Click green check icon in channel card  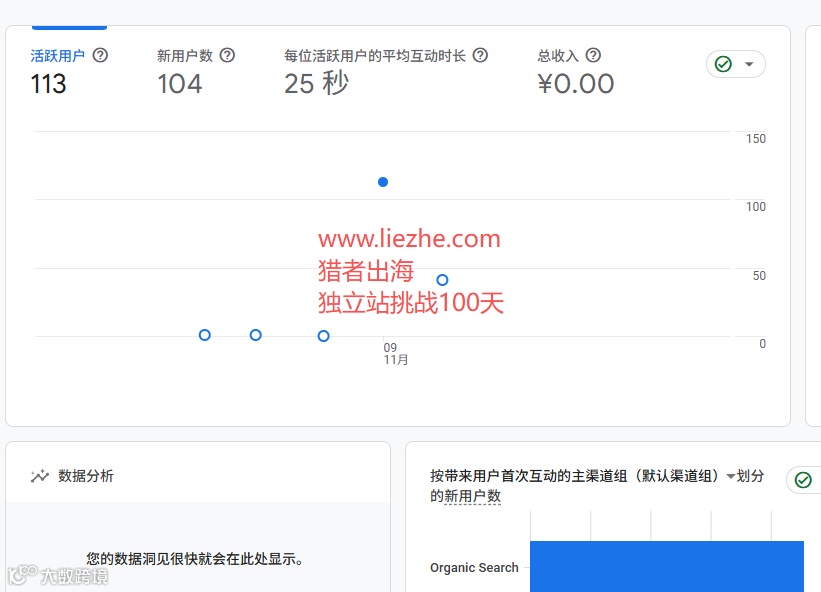tap(803, 480)
